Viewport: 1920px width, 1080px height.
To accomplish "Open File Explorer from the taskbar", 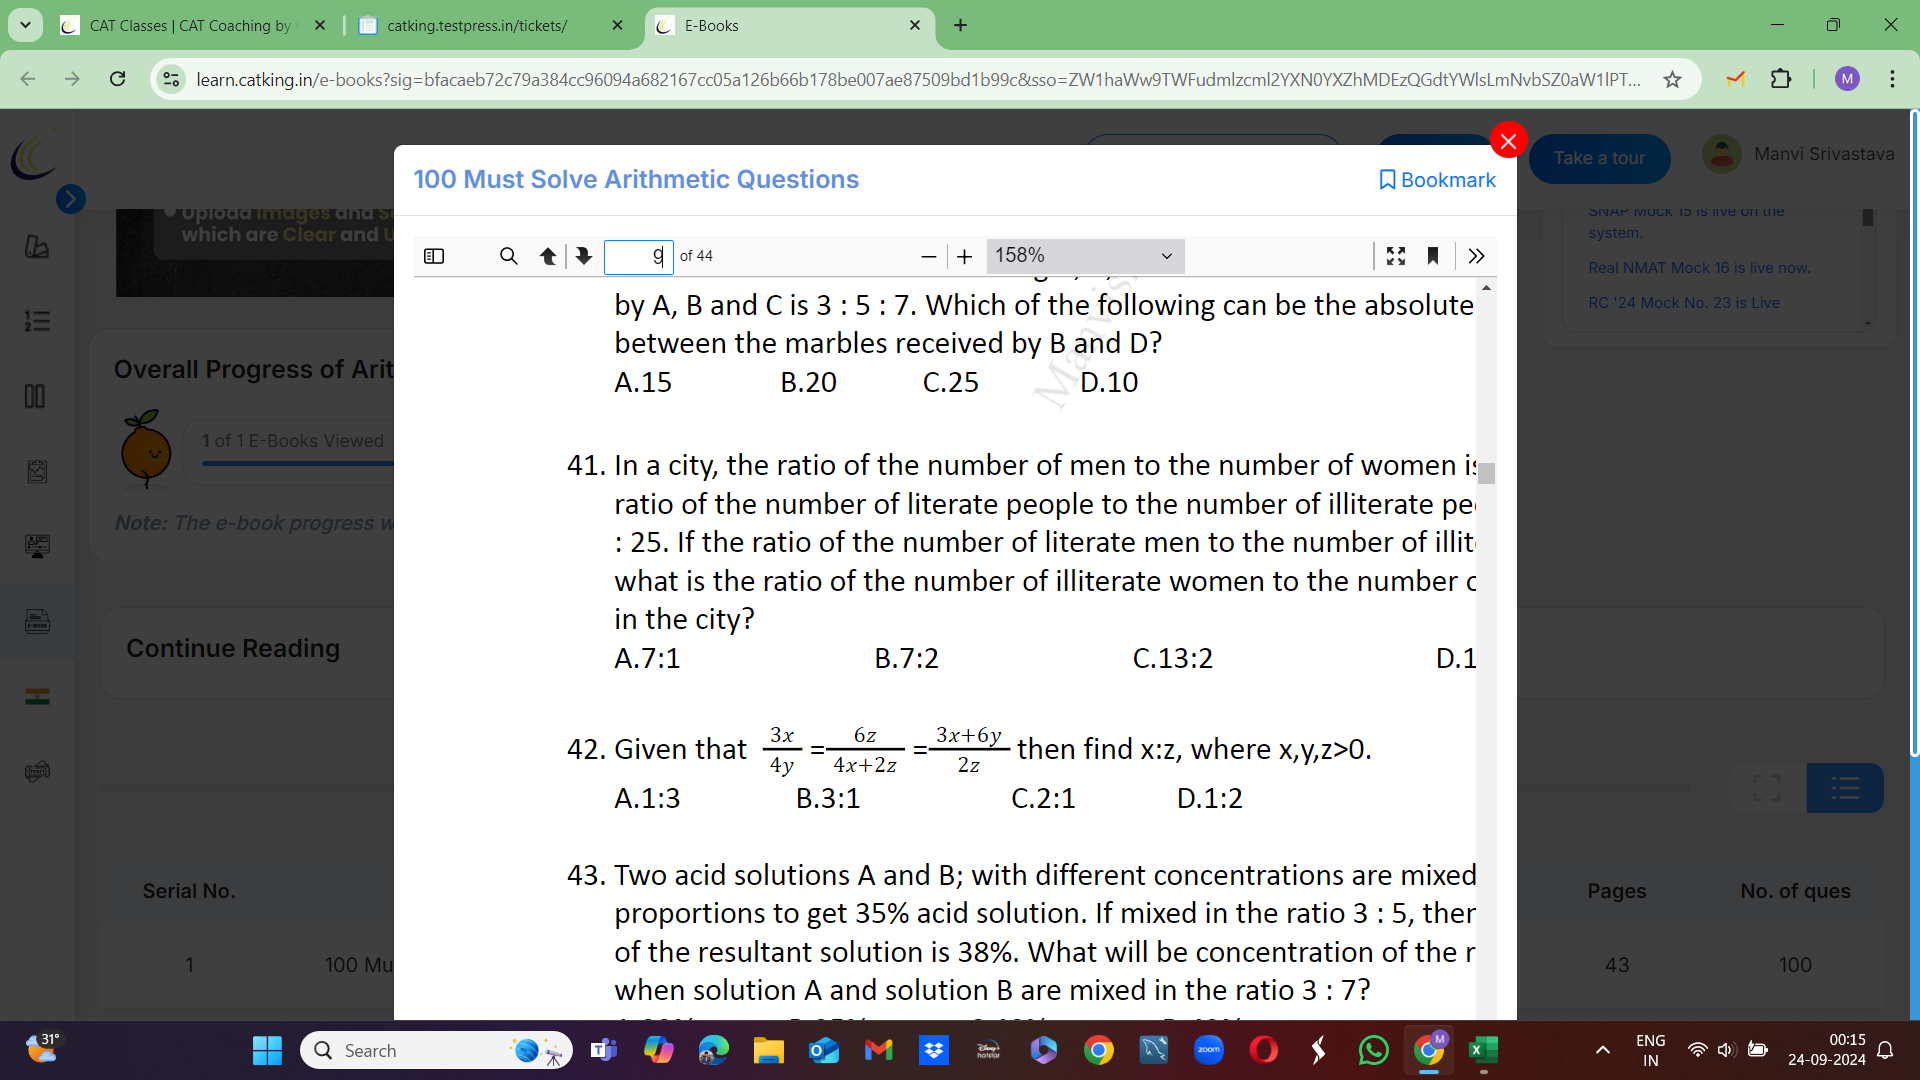I will click(768, 1050).
